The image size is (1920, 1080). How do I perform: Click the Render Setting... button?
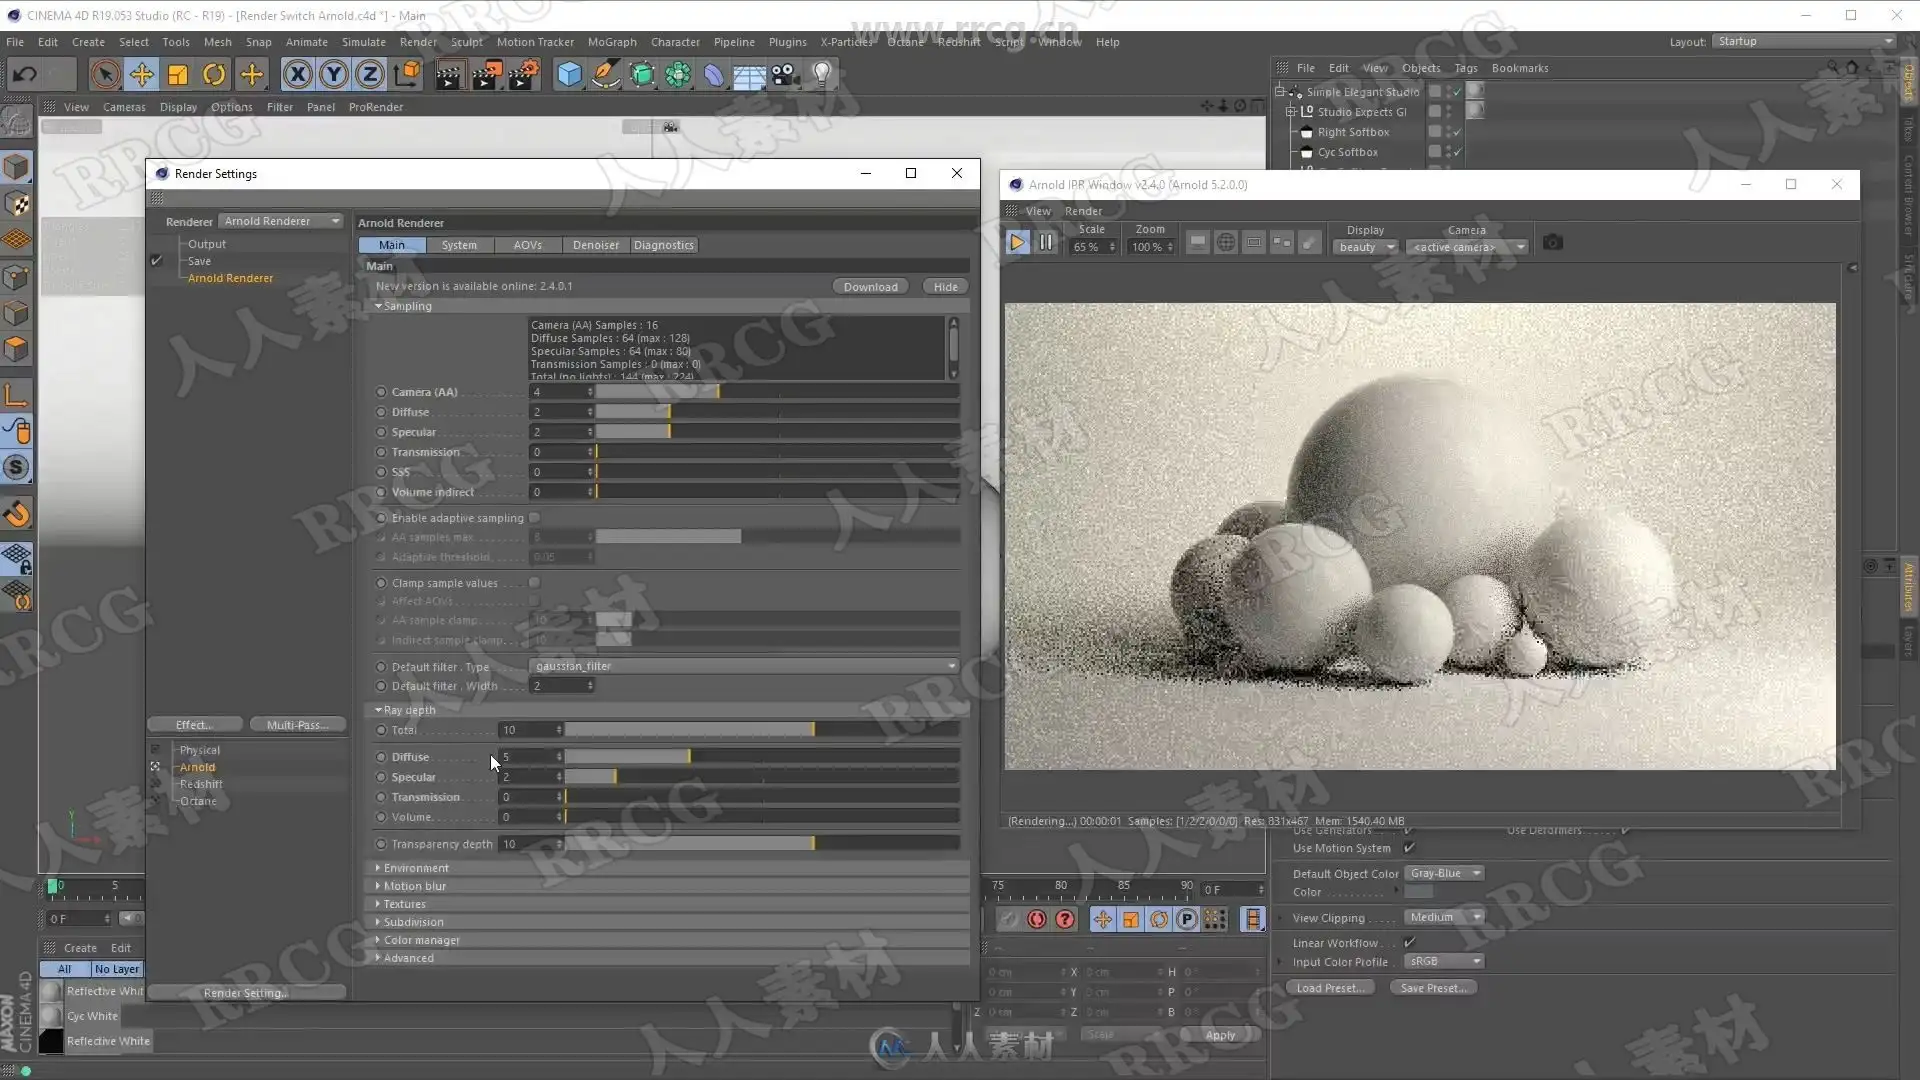coord(246,993)
